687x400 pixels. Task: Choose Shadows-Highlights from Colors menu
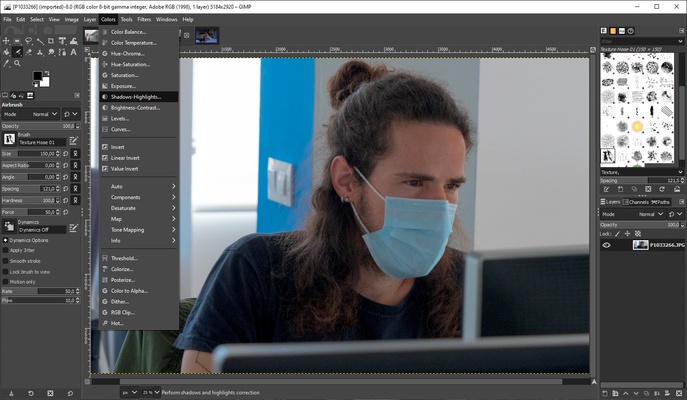pos(139,97)
